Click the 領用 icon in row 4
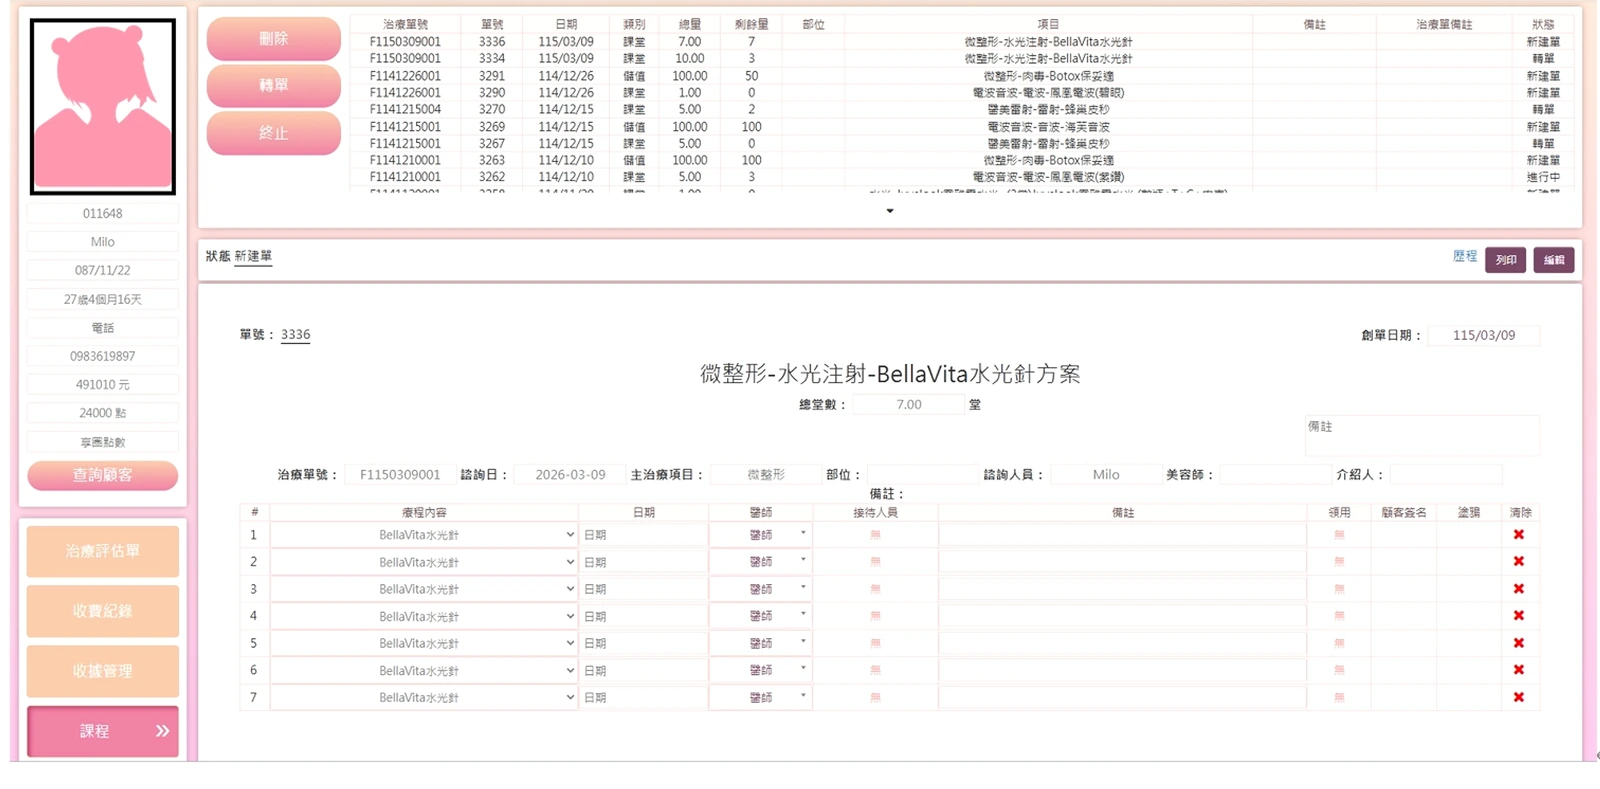 [x=1339, y=616]
